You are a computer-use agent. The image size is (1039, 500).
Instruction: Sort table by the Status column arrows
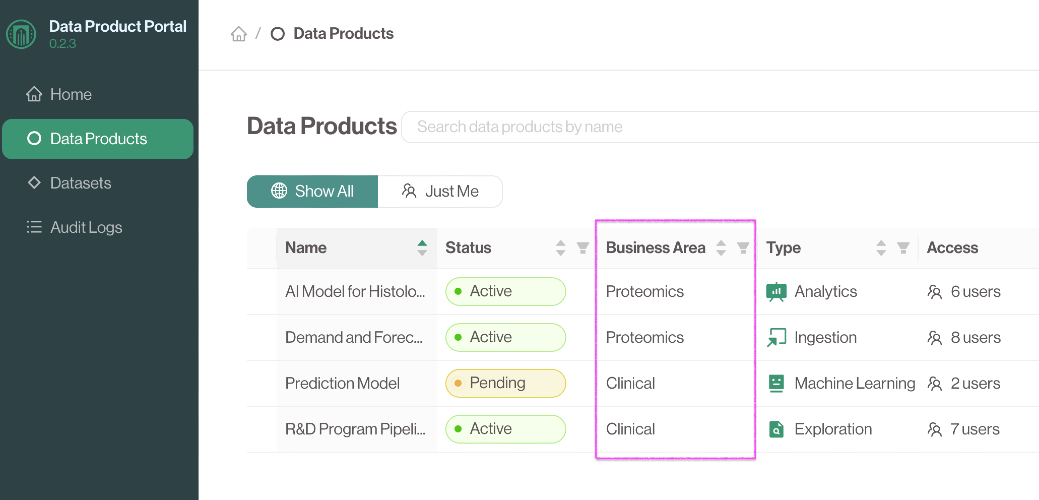point(561,248)
